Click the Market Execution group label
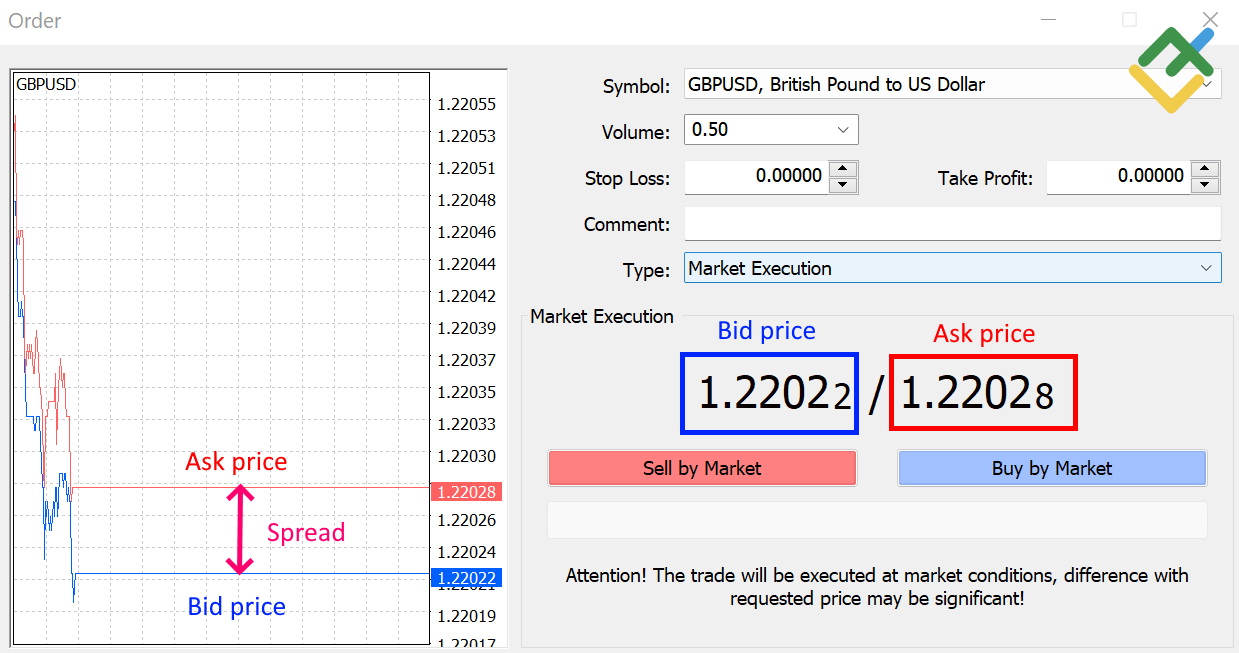 coord(602,316)
